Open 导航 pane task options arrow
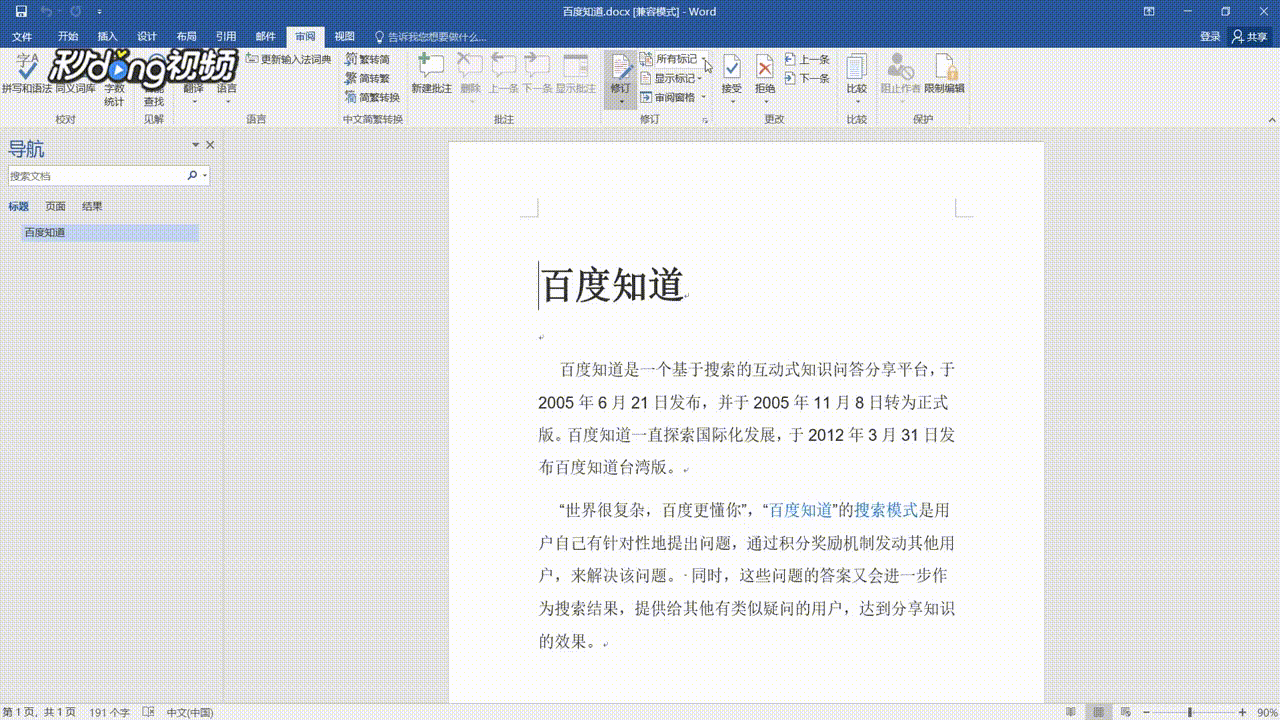Screen dimensions: 1280x720 [196, 145]
